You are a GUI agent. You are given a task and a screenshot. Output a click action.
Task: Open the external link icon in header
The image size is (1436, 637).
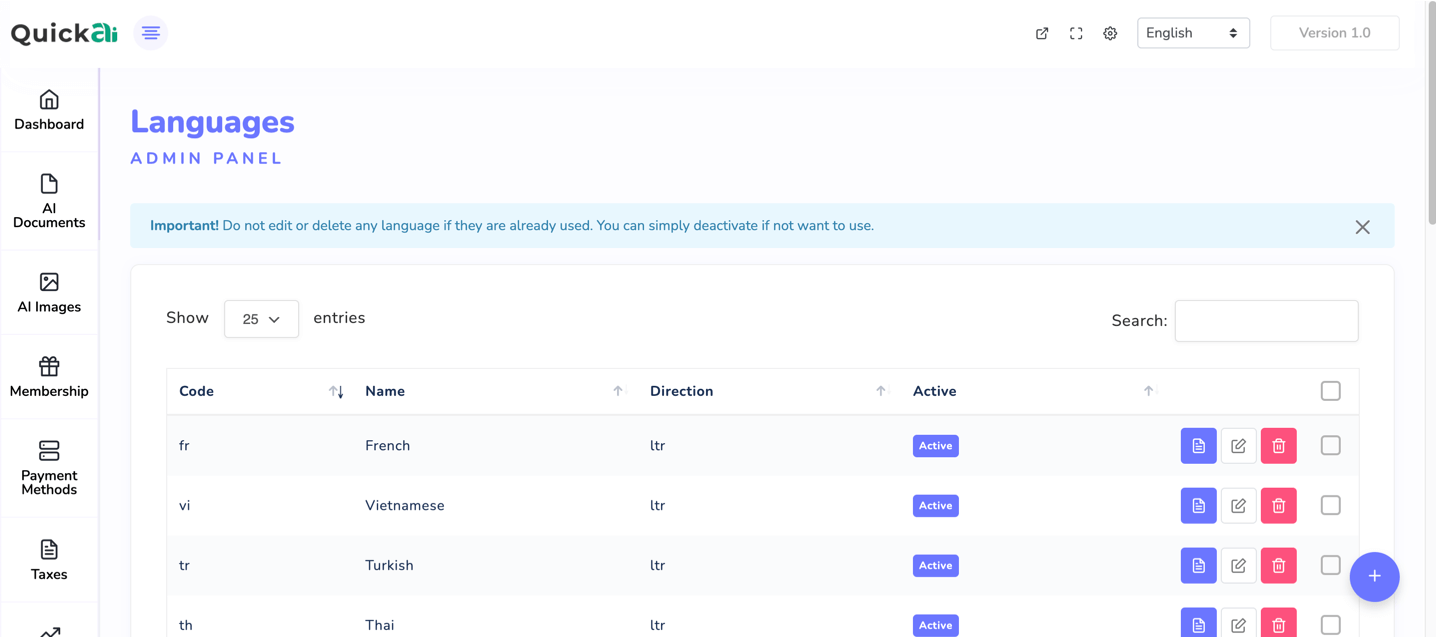pos(1042,33)
